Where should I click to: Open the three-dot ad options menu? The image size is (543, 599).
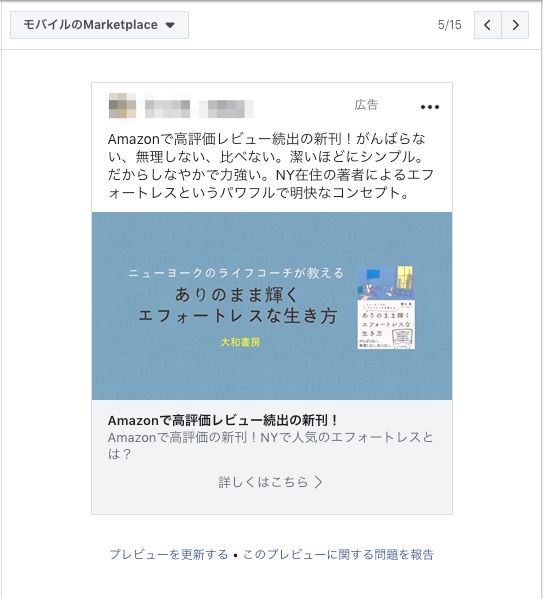click(430, 107)
